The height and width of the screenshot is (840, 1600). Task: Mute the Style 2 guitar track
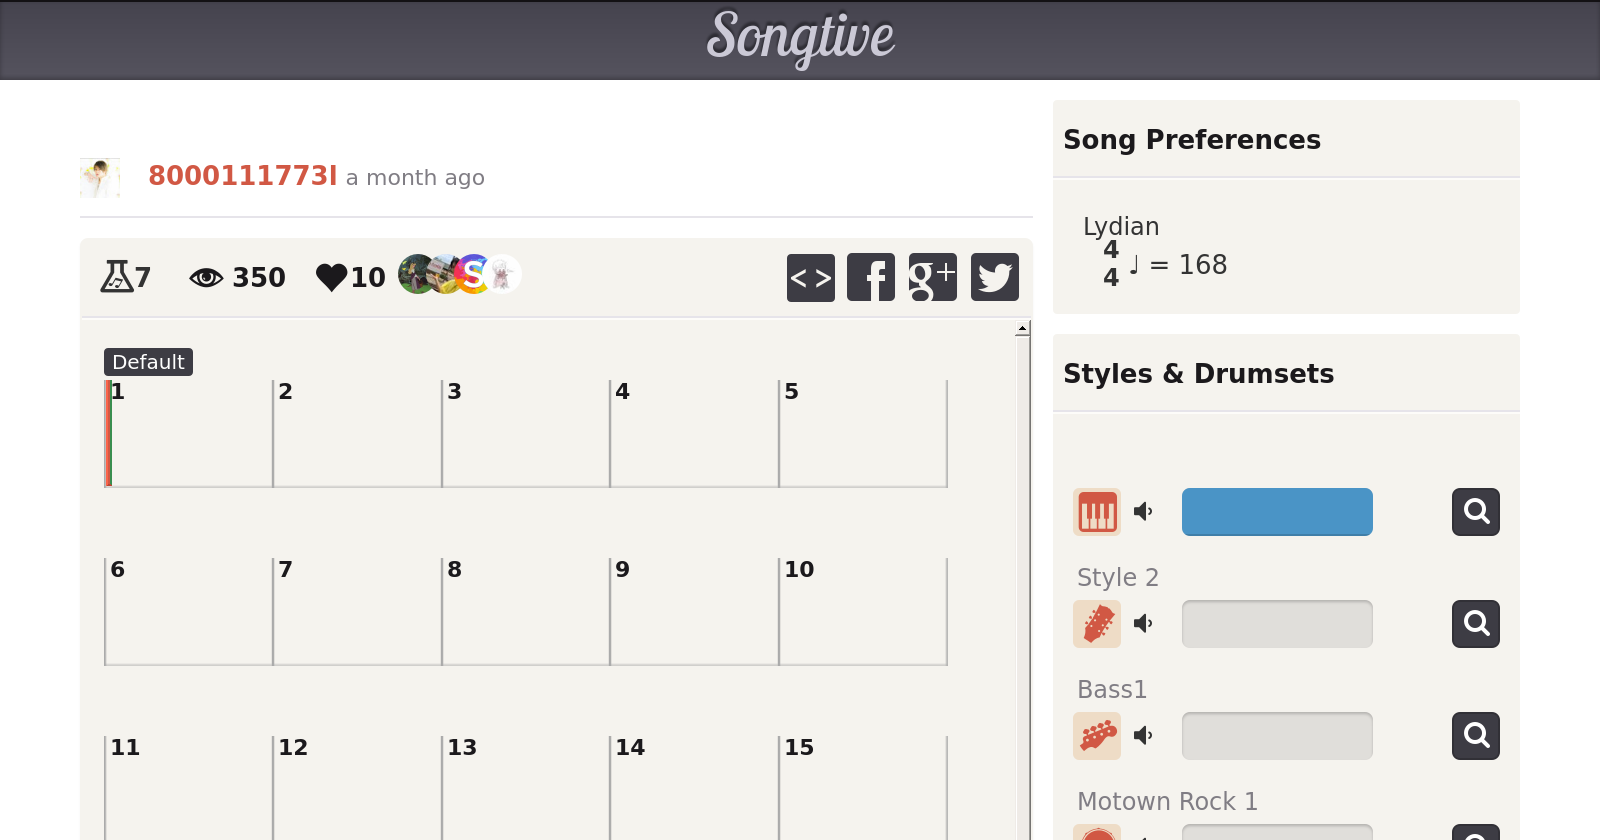coord(1143,624)
